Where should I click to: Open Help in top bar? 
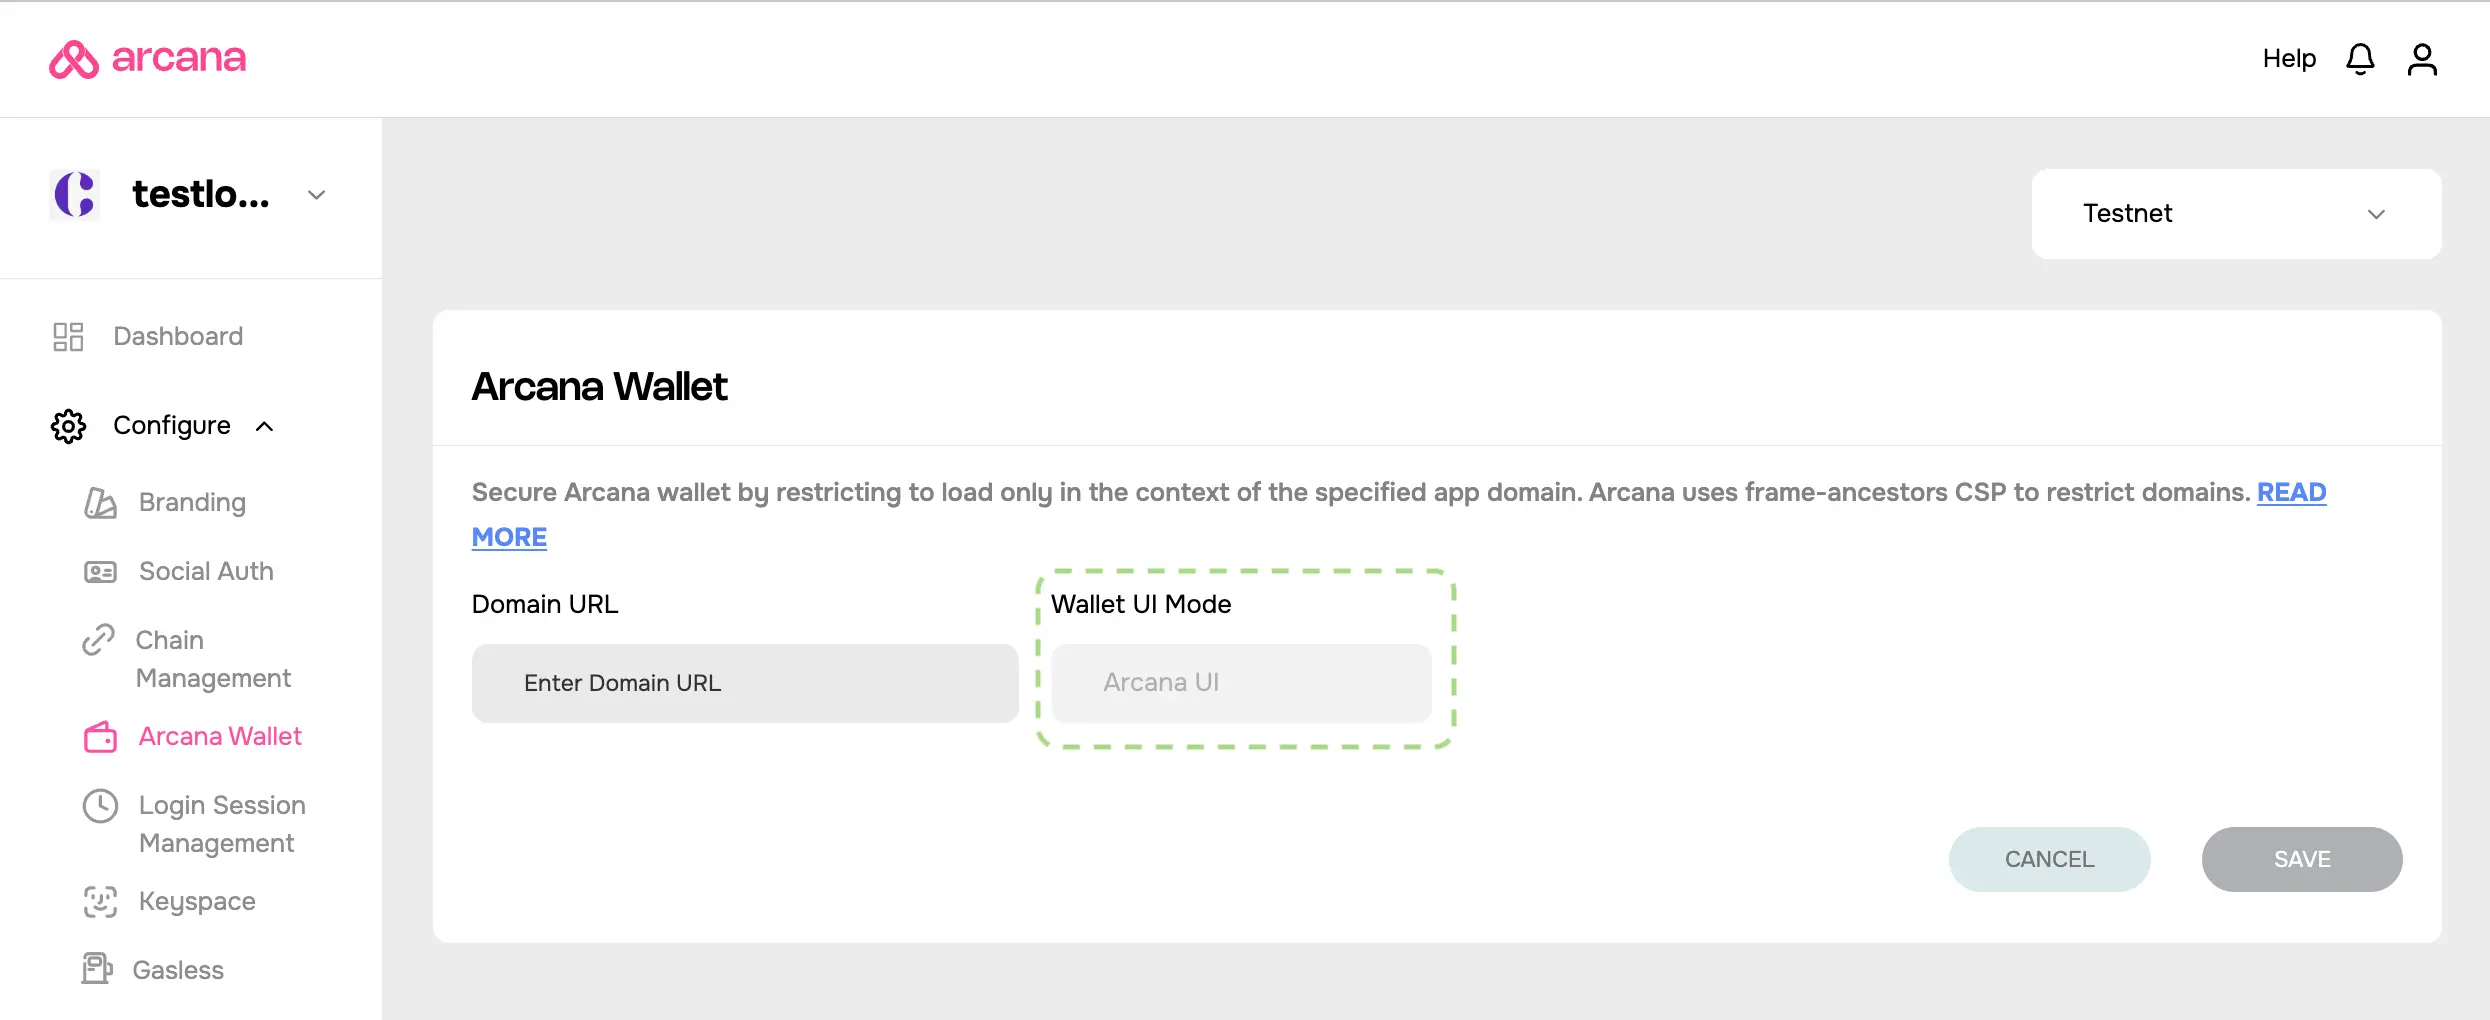pyautogui.click(x=2289, y=59)
